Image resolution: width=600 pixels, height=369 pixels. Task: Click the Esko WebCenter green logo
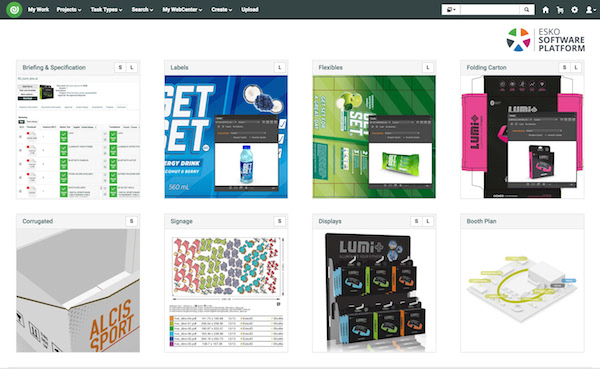pos(14,9)
